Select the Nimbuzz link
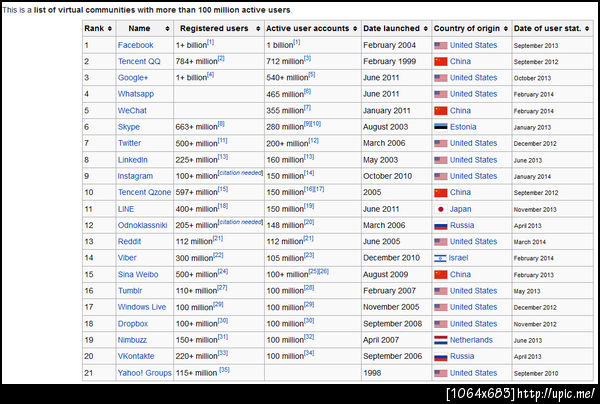Screen dimensions: 600x404 tap(132, 340)
